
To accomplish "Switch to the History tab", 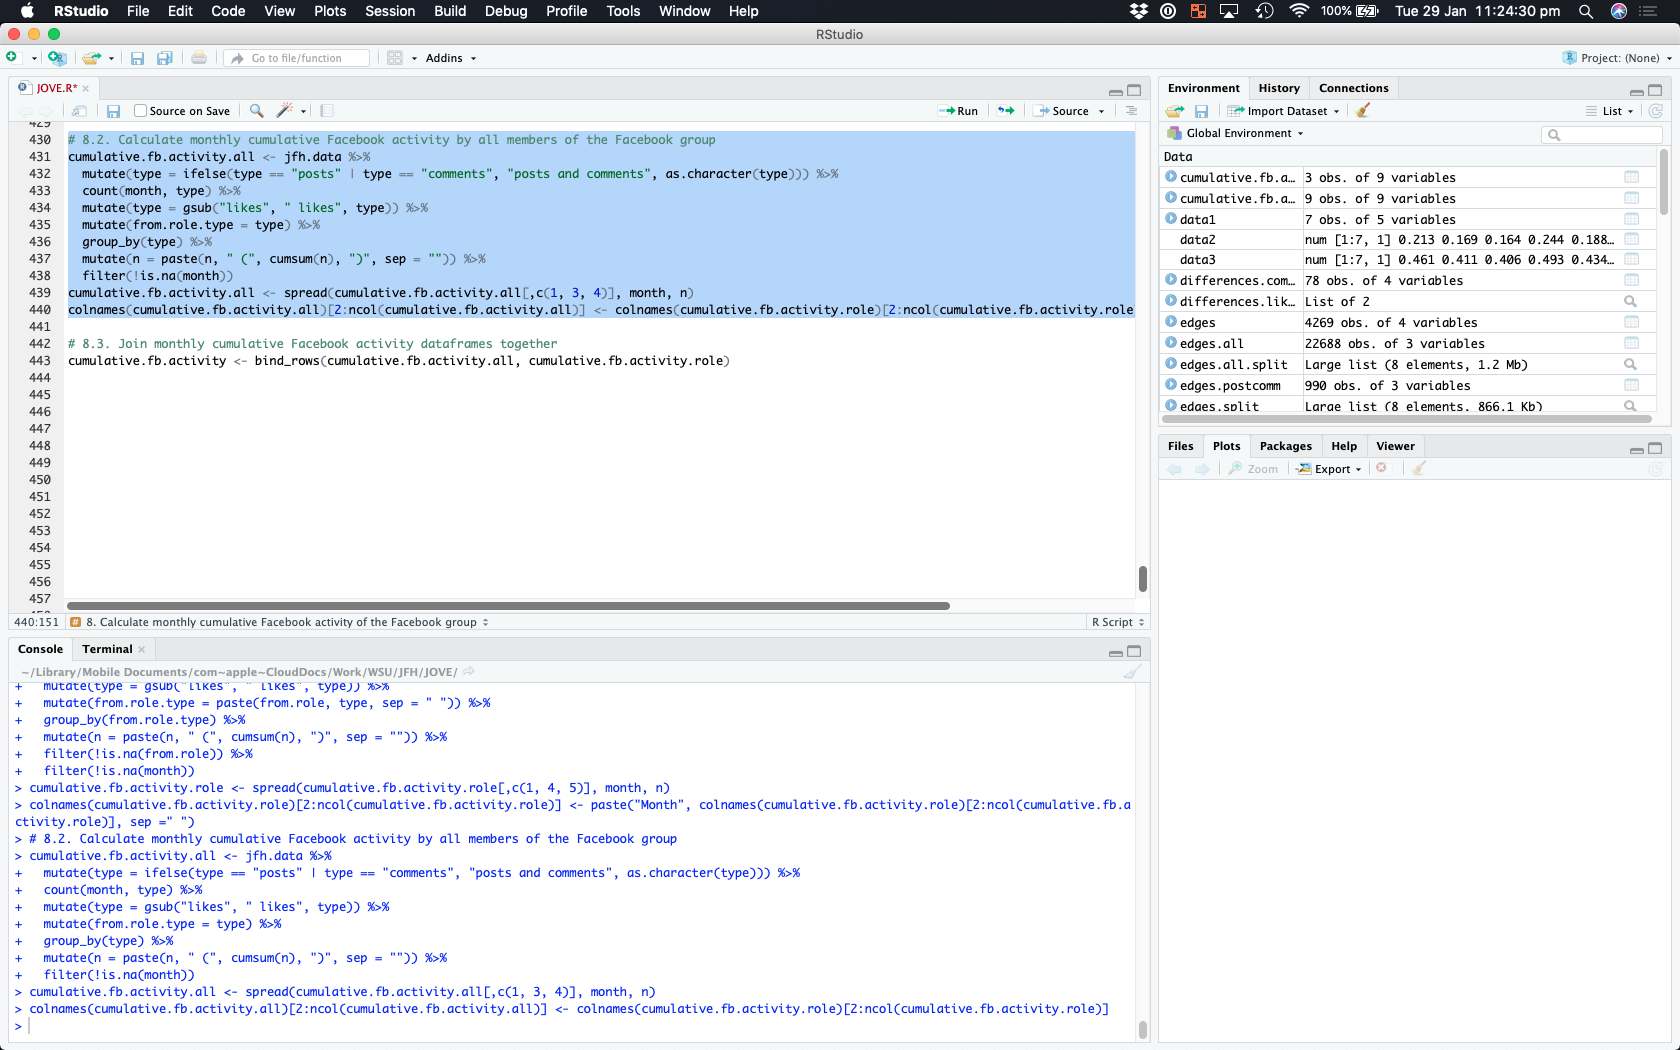I will 1278,88.
